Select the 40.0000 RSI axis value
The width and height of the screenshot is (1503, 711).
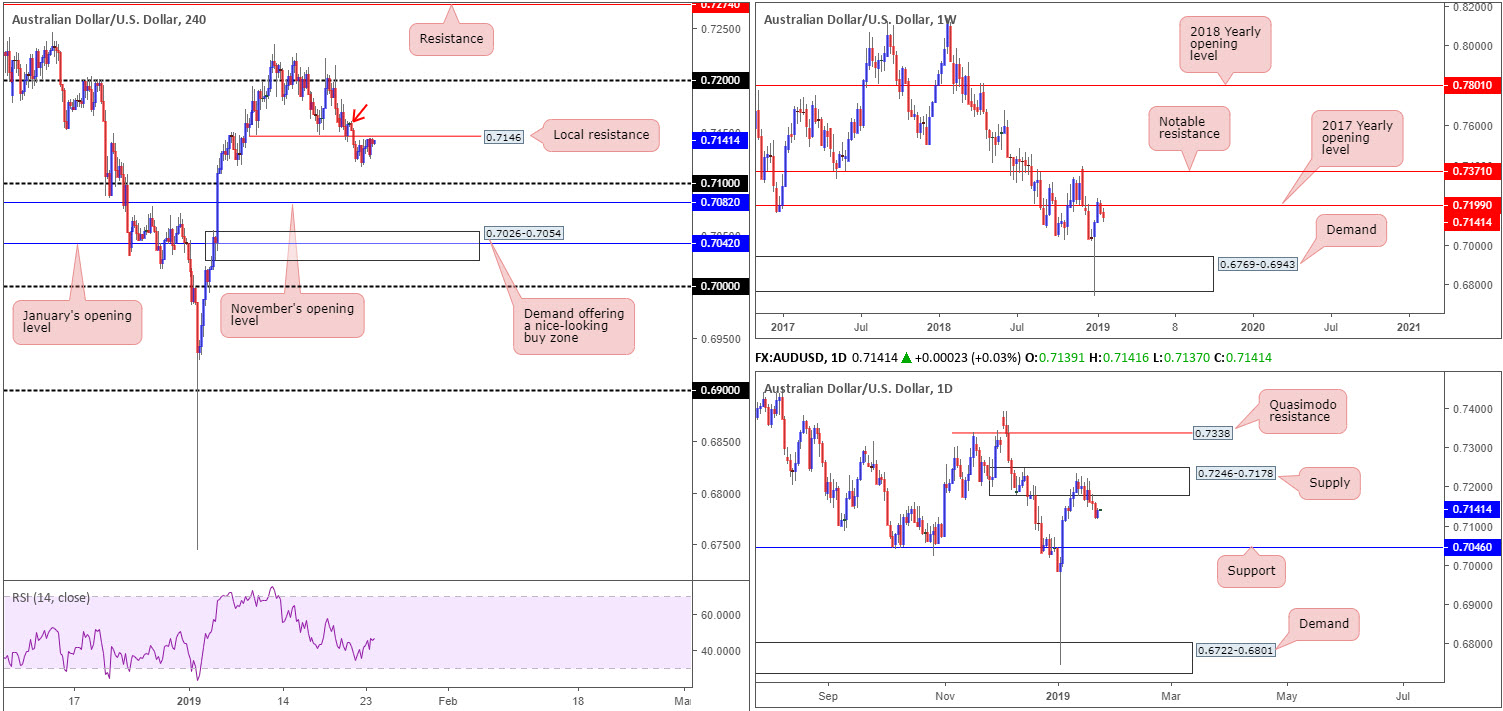point(720,651)
